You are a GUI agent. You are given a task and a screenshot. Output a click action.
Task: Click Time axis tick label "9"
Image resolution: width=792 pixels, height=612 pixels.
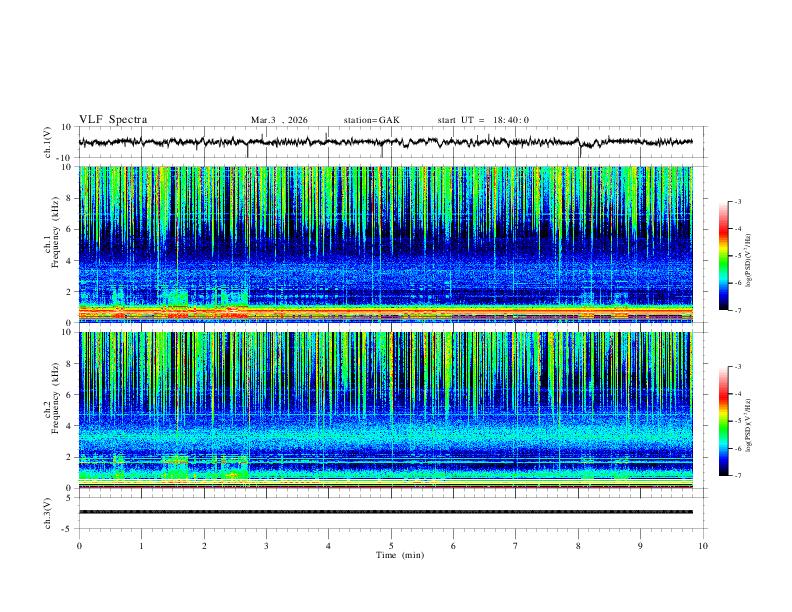tap(640, 546)
